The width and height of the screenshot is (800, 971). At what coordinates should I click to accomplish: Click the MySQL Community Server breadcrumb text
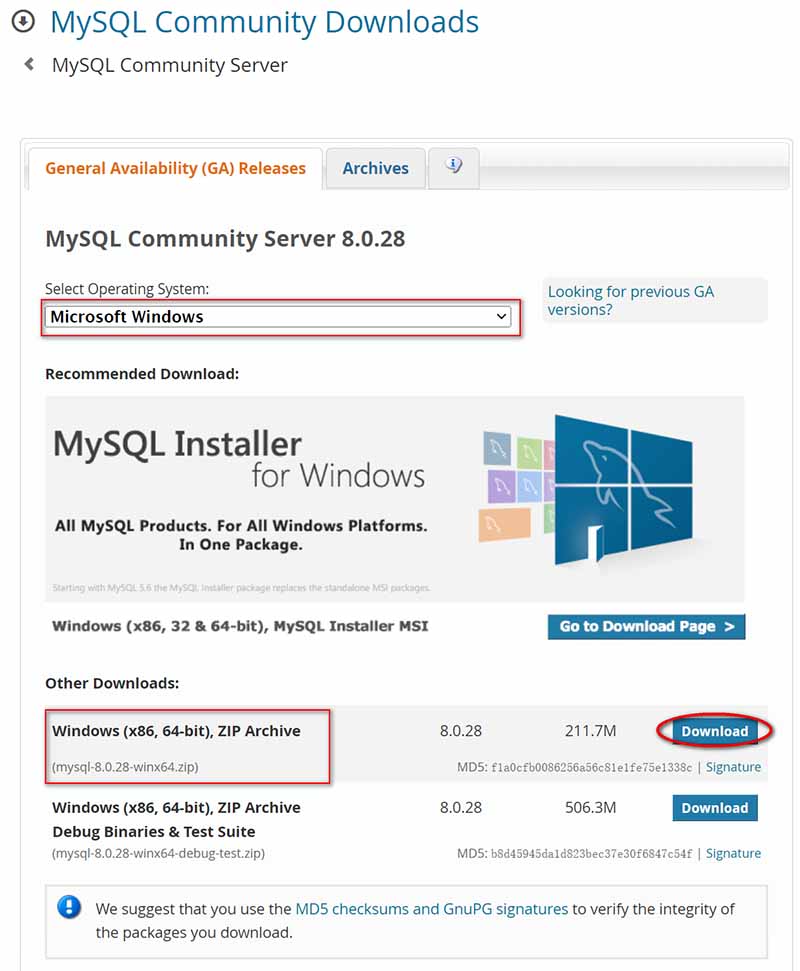coord(169,65)
